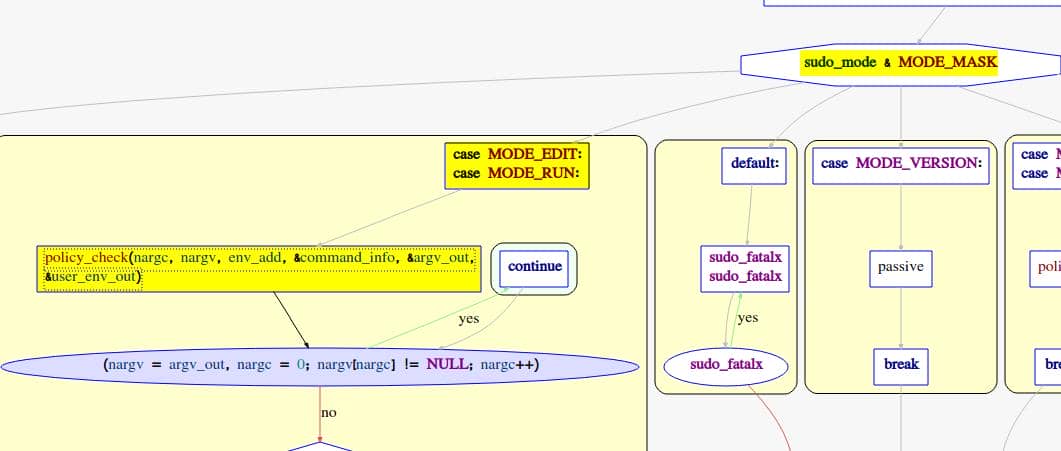The height and width of the screenshot is (451, 1061).
Task: Click the rectangular sudo_fatalx double-line node
Action: tap(745, 268)
